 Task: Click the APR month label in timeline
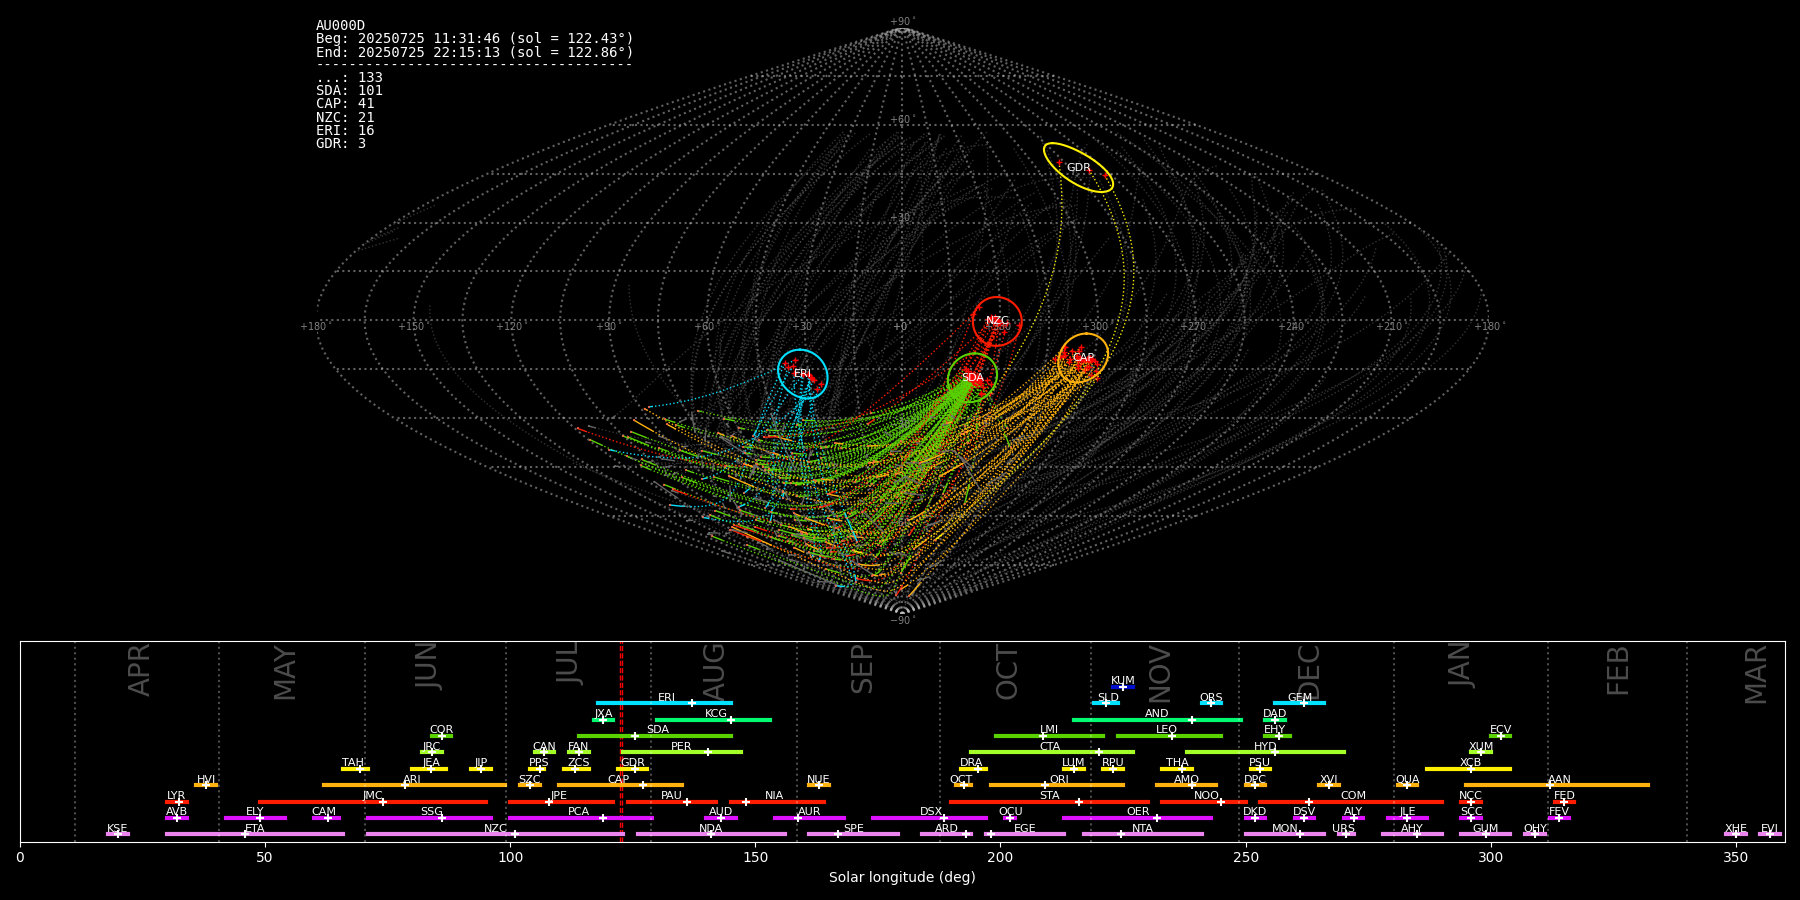(x=139, y=670)
